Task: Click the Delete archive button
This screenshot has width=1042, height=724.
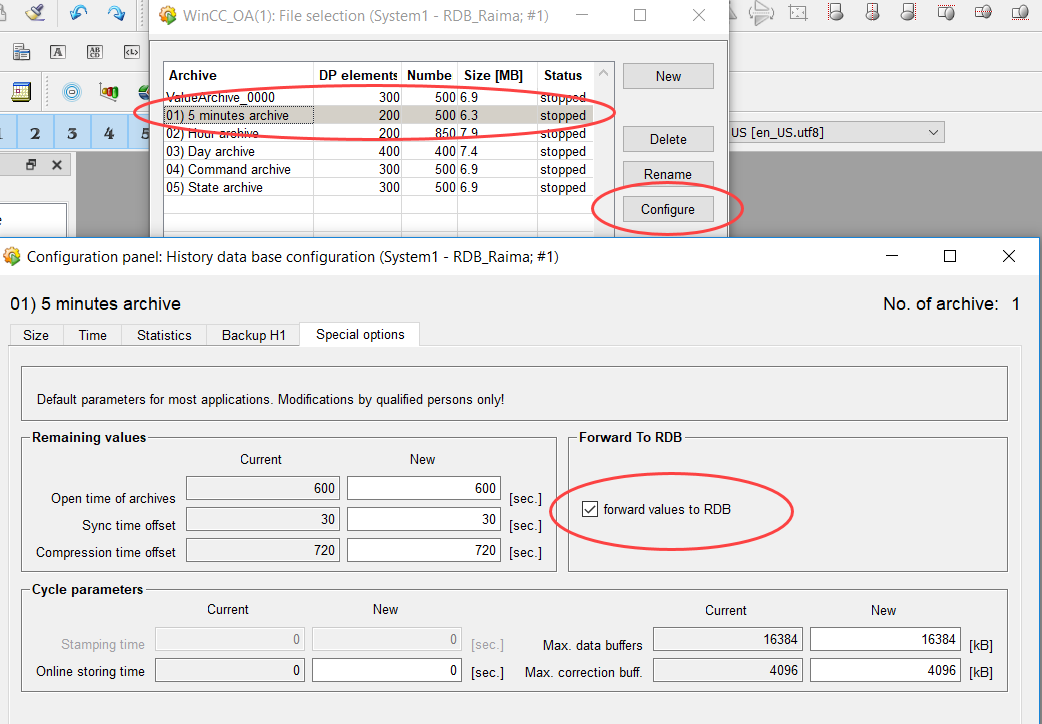Action: click(668, 139)
